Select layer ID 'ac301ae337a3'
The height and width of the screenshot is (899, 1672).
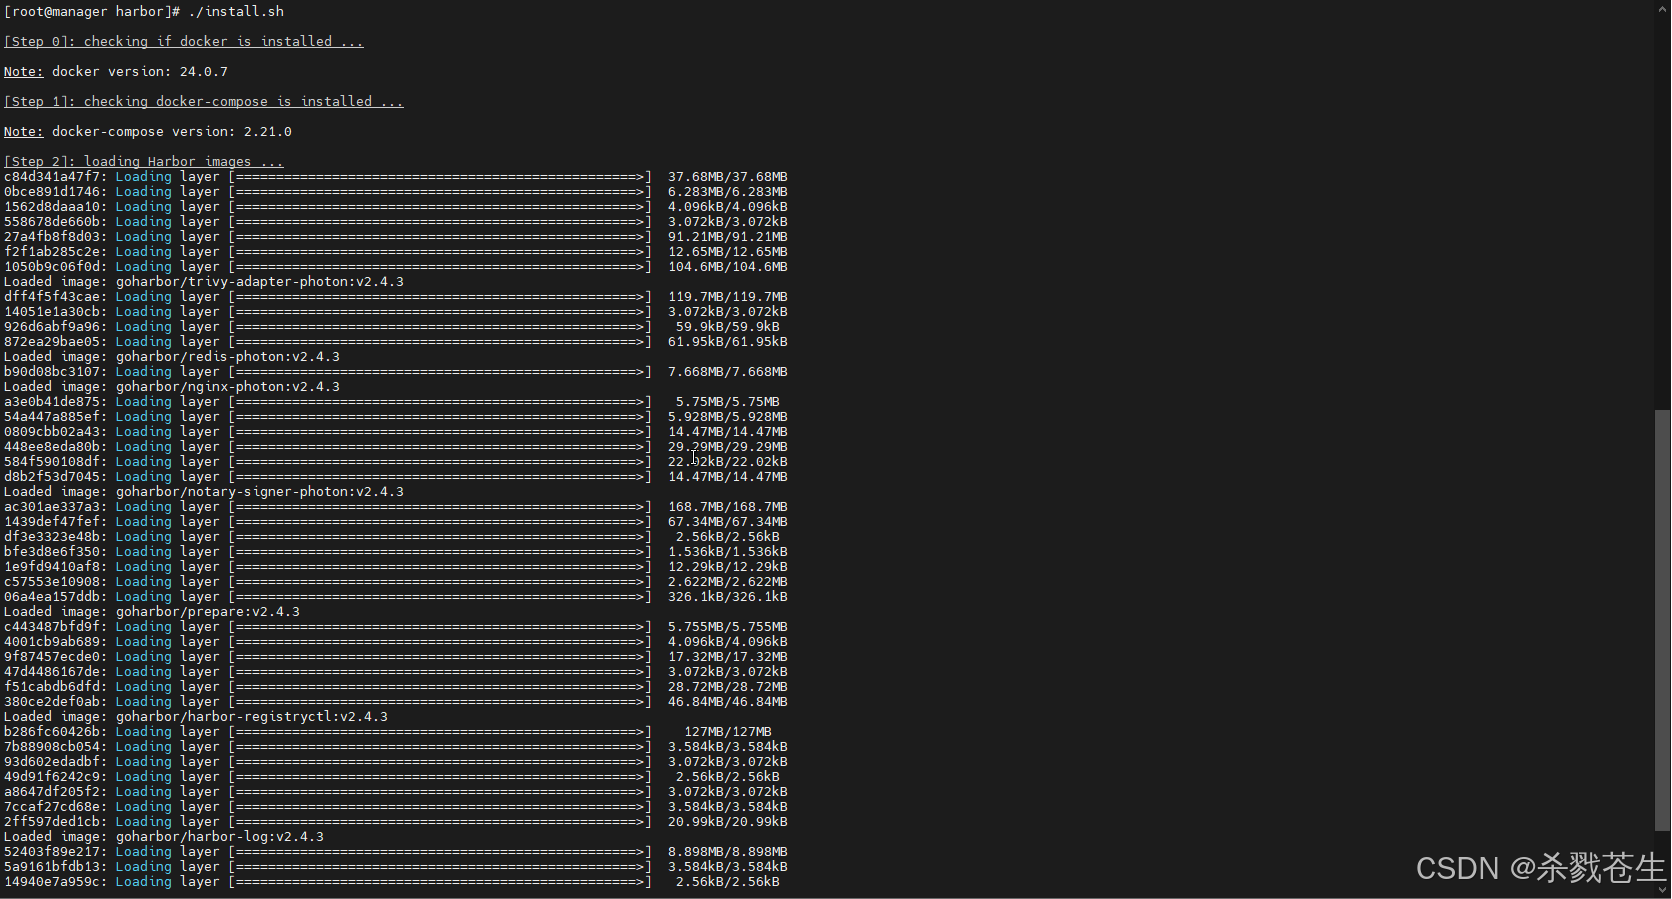[x=52, y=507]
